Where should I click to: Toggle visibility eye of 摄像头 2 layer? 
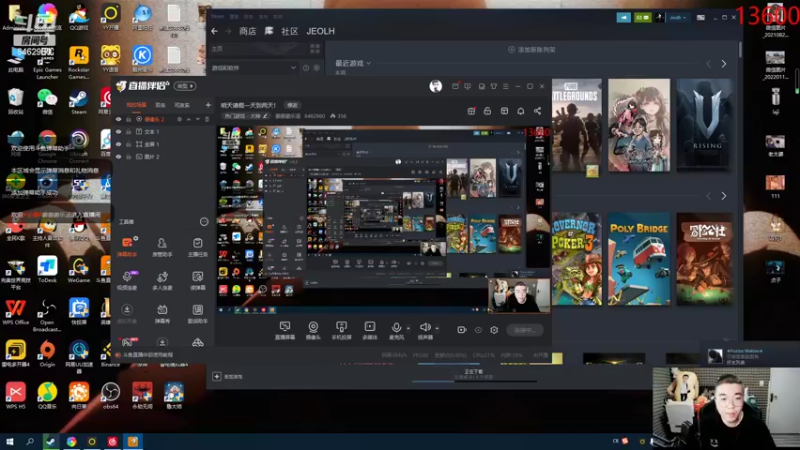pyautogui.click(x=118, y=119)
